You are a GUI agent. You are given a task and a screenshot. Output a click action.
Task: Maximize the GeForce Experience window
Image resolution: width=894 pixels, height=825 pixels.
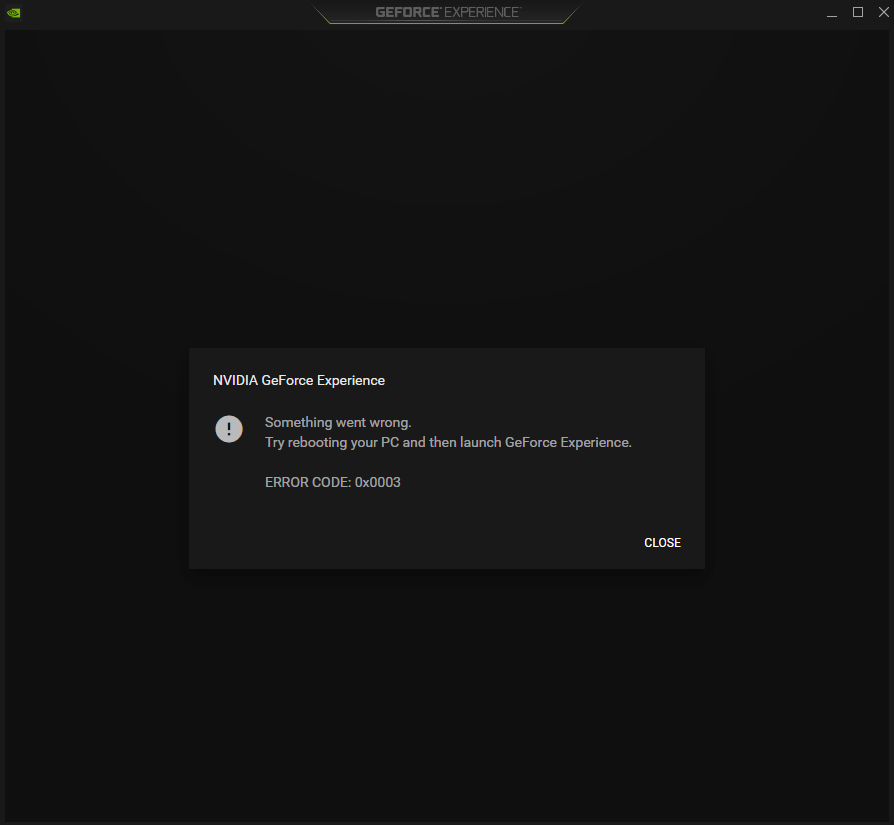coord(857,12)
